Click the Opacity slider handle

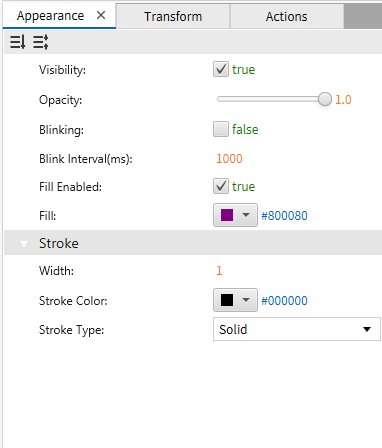pyautogui.click(x=324, y=99)
